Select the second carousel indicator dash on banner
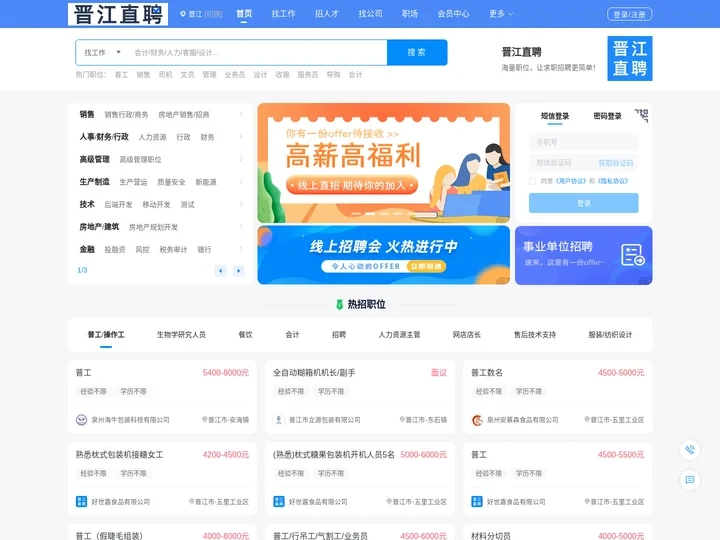Screen dimensions: 720x540 click(x=370, y=214)
